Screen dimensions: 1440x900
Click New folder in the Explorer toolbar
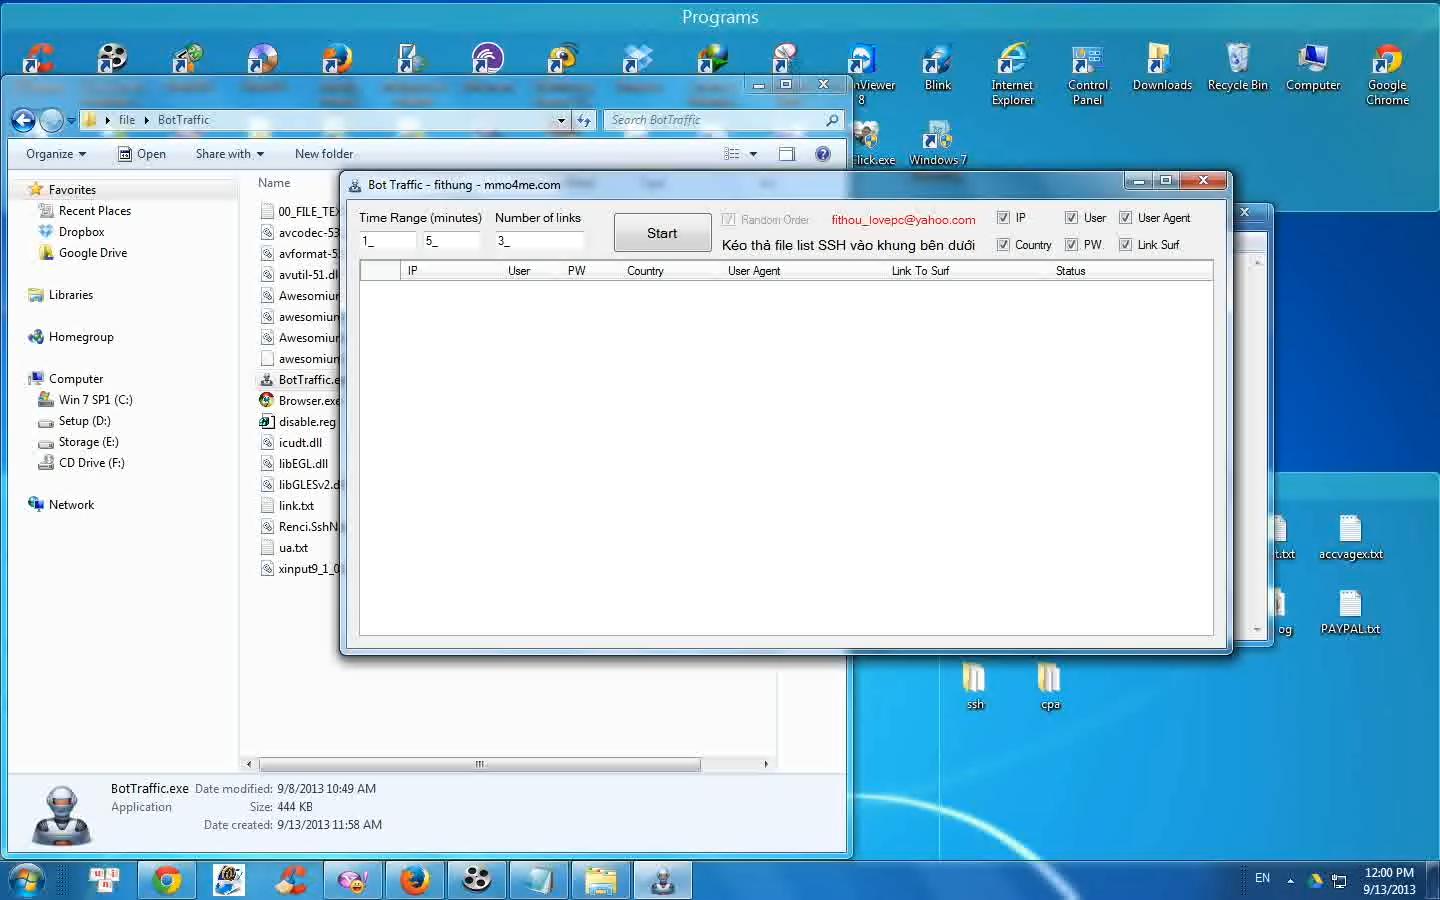324,154
